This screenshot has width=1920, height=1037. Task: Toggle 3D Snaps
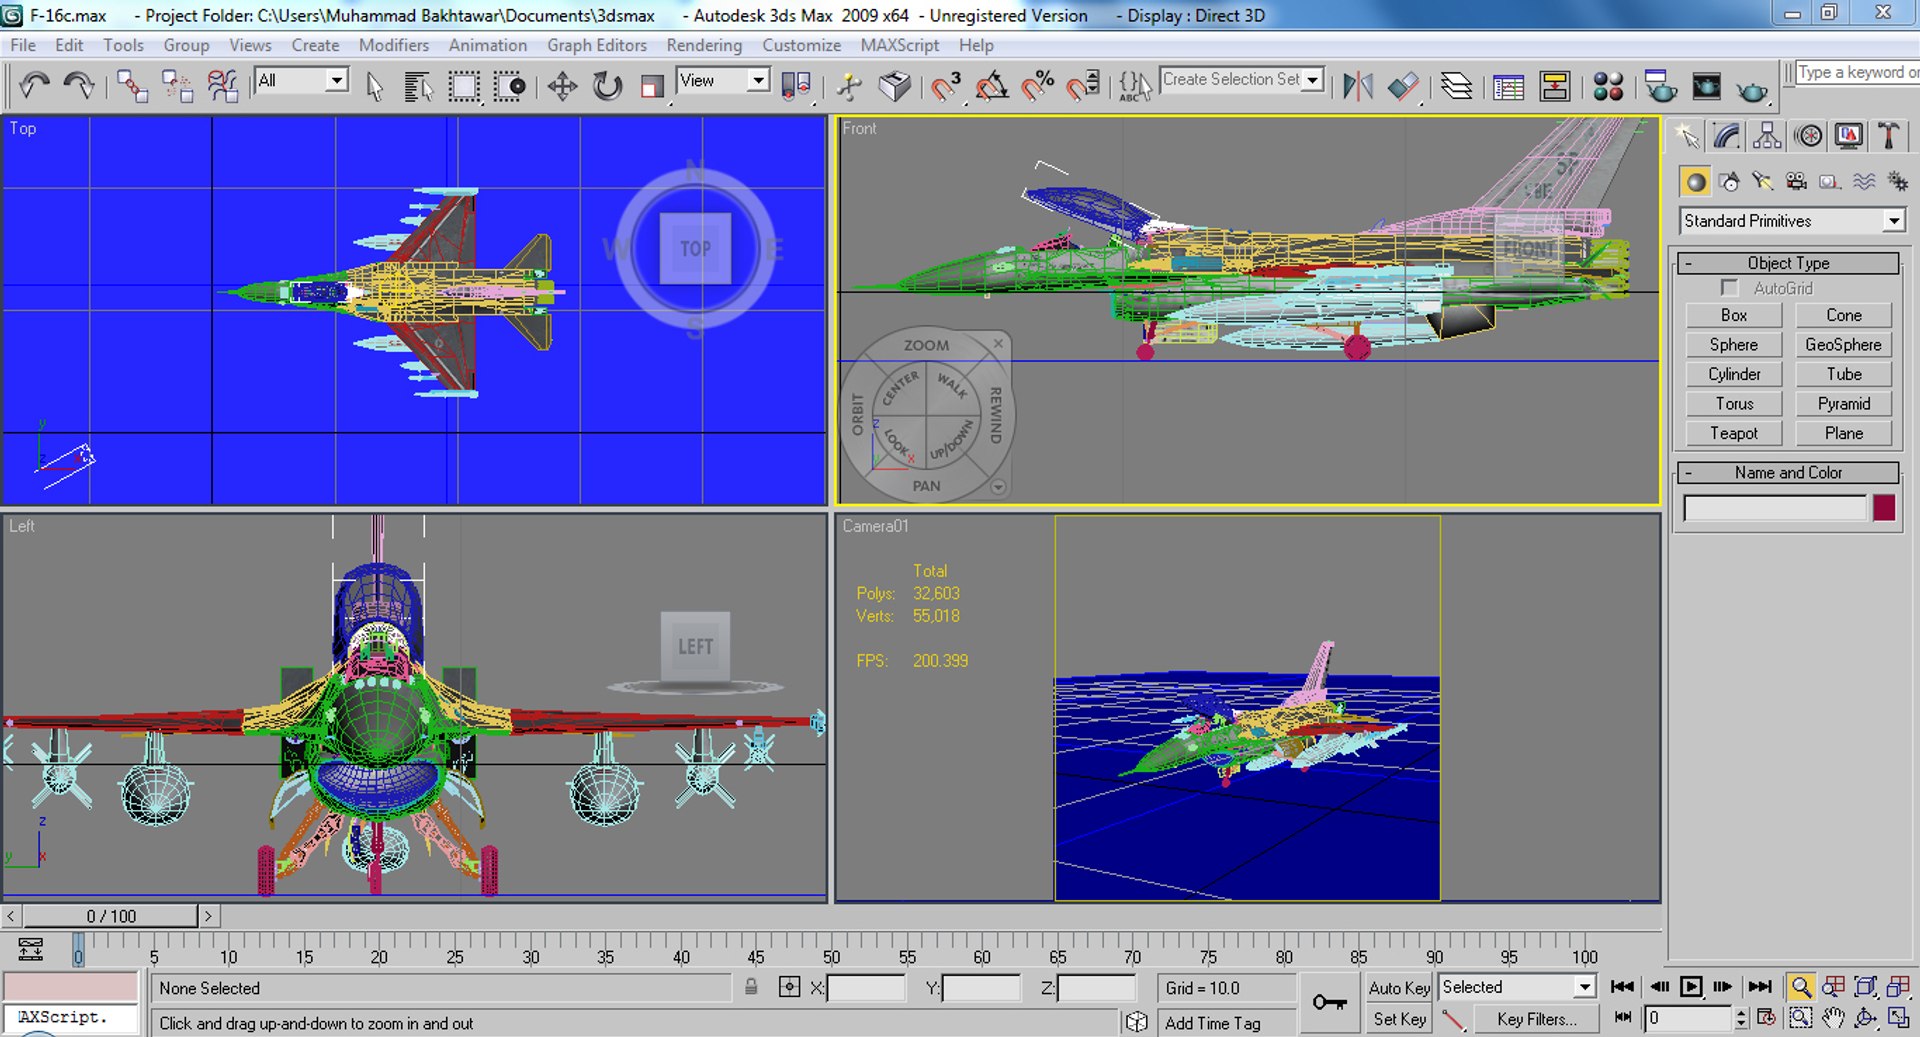click(x=945, y=87)
